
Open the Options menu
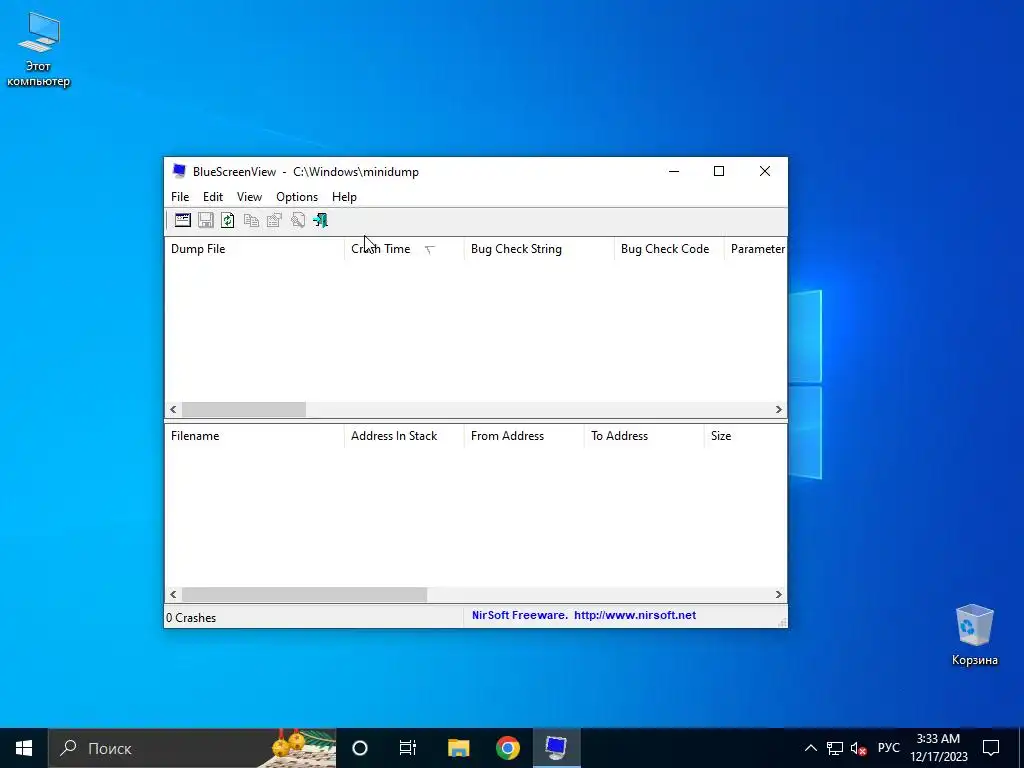coord(297,197)
